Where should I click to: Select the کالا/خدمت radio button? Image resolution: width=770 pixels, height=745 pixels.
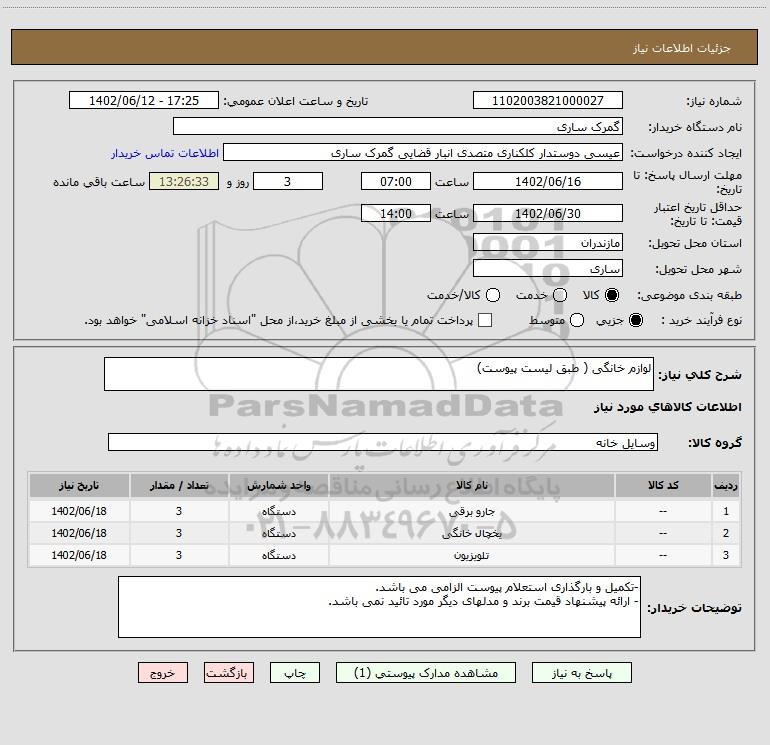coord(493,295)
